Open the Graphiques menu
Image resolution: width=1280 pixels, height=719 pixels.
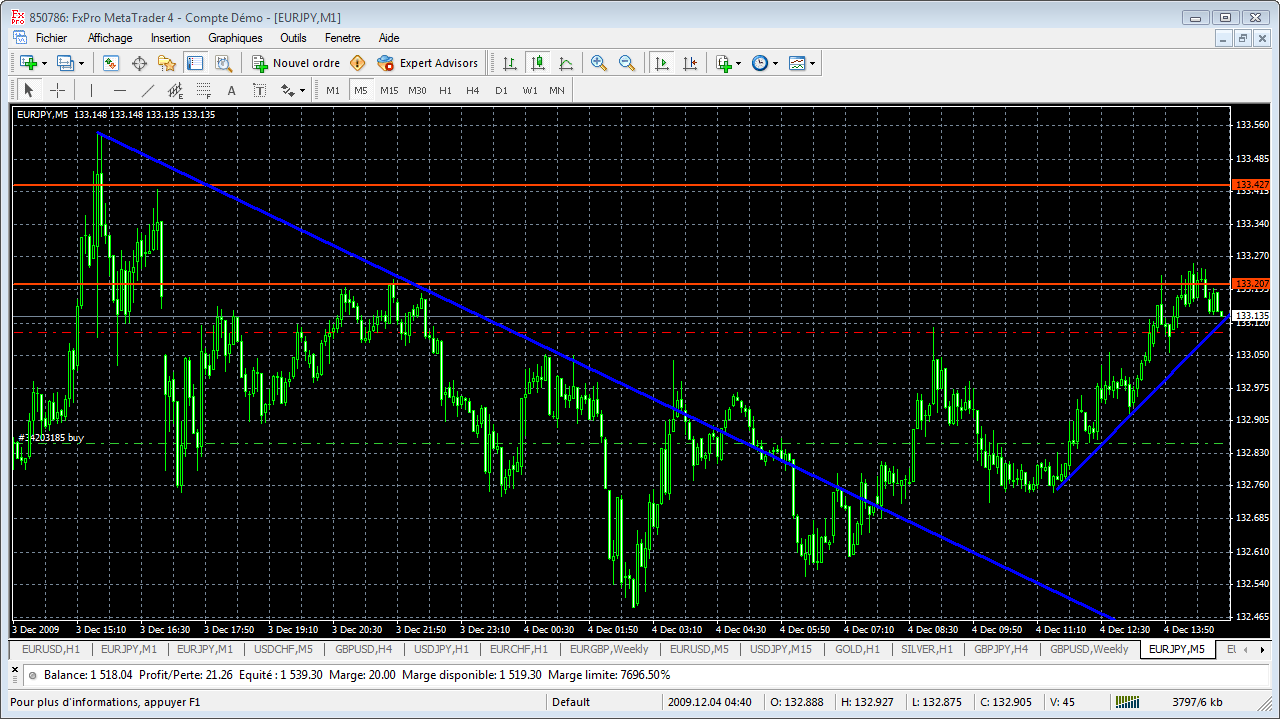tap(235, 38)
